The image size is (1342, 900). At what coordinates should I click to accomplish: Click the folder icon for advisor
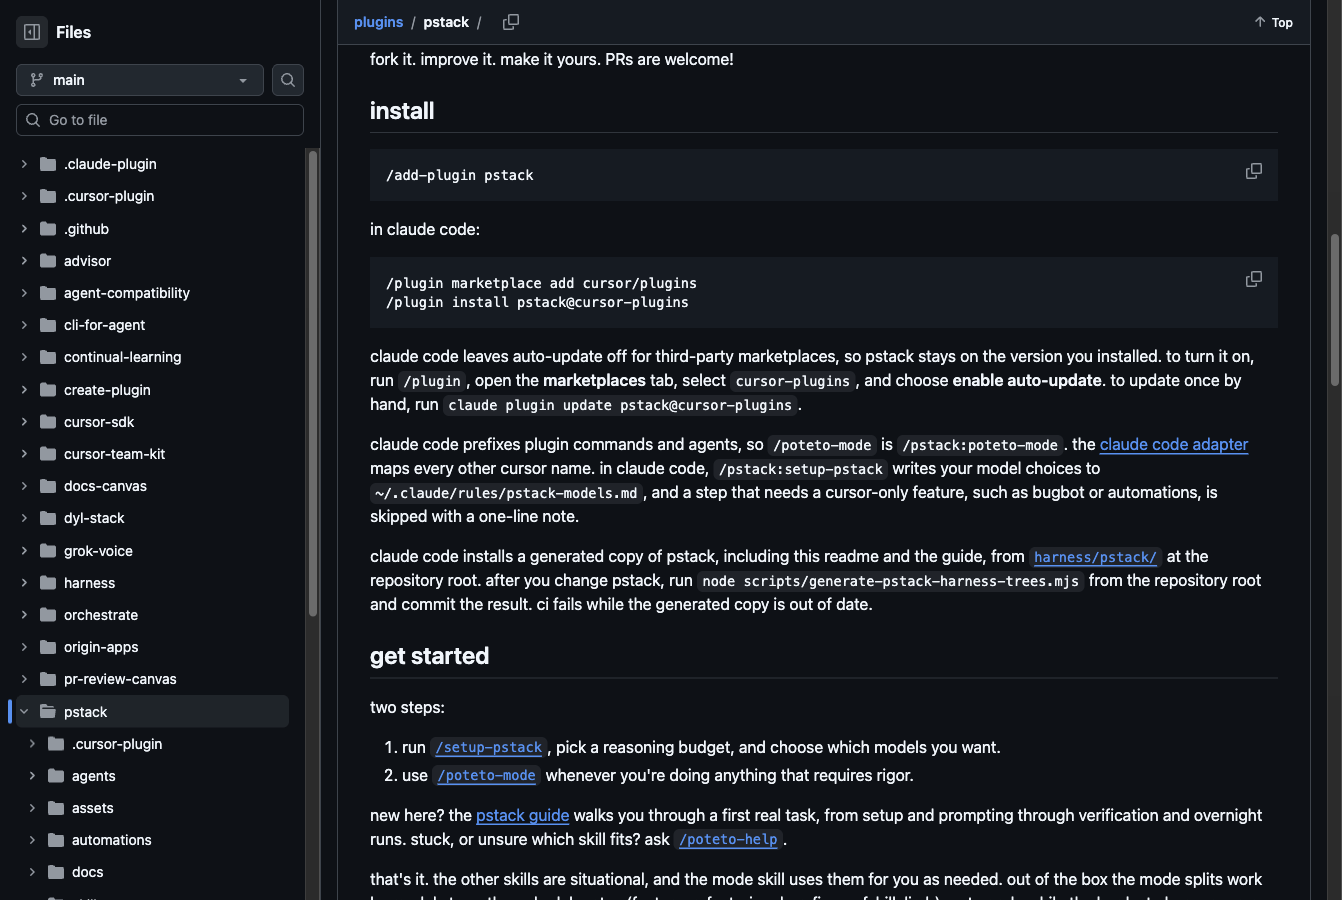click(48, 261)
